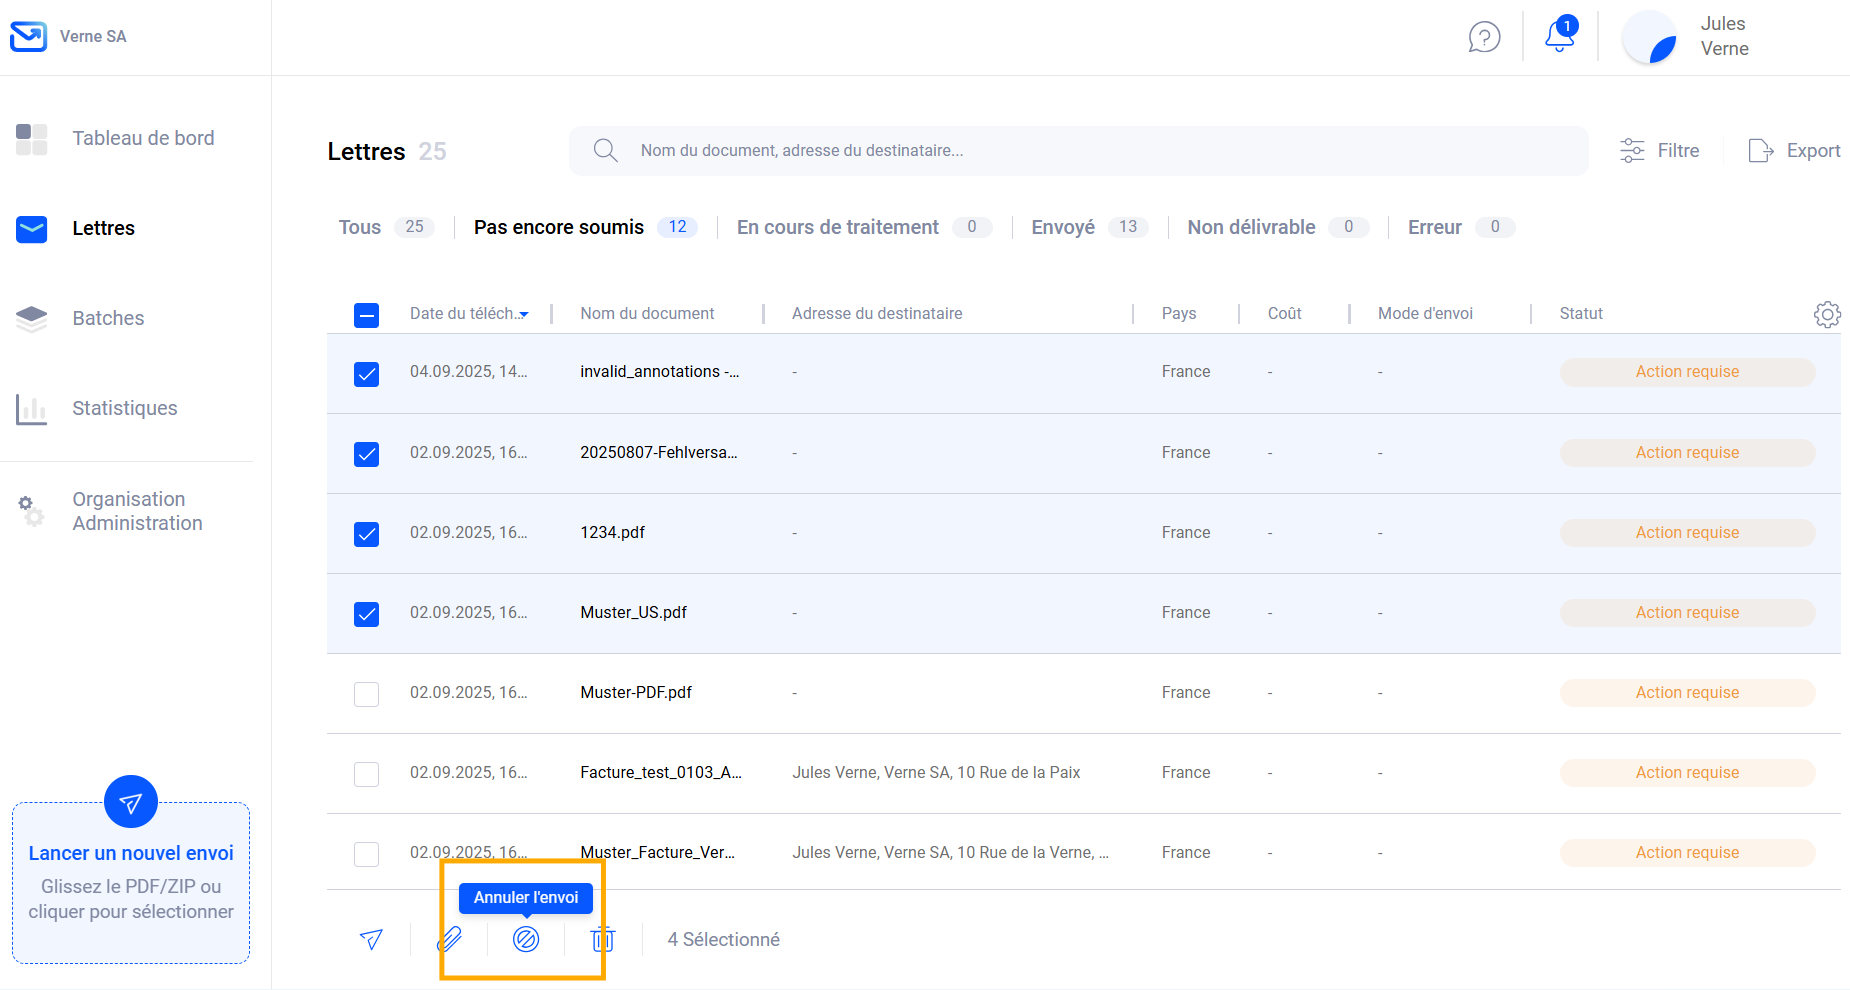Select the Muster-PDF.pdf row checkbox
Viewport: 1850px width, 990px height.
pyautogui.click(x=367, y=694)
